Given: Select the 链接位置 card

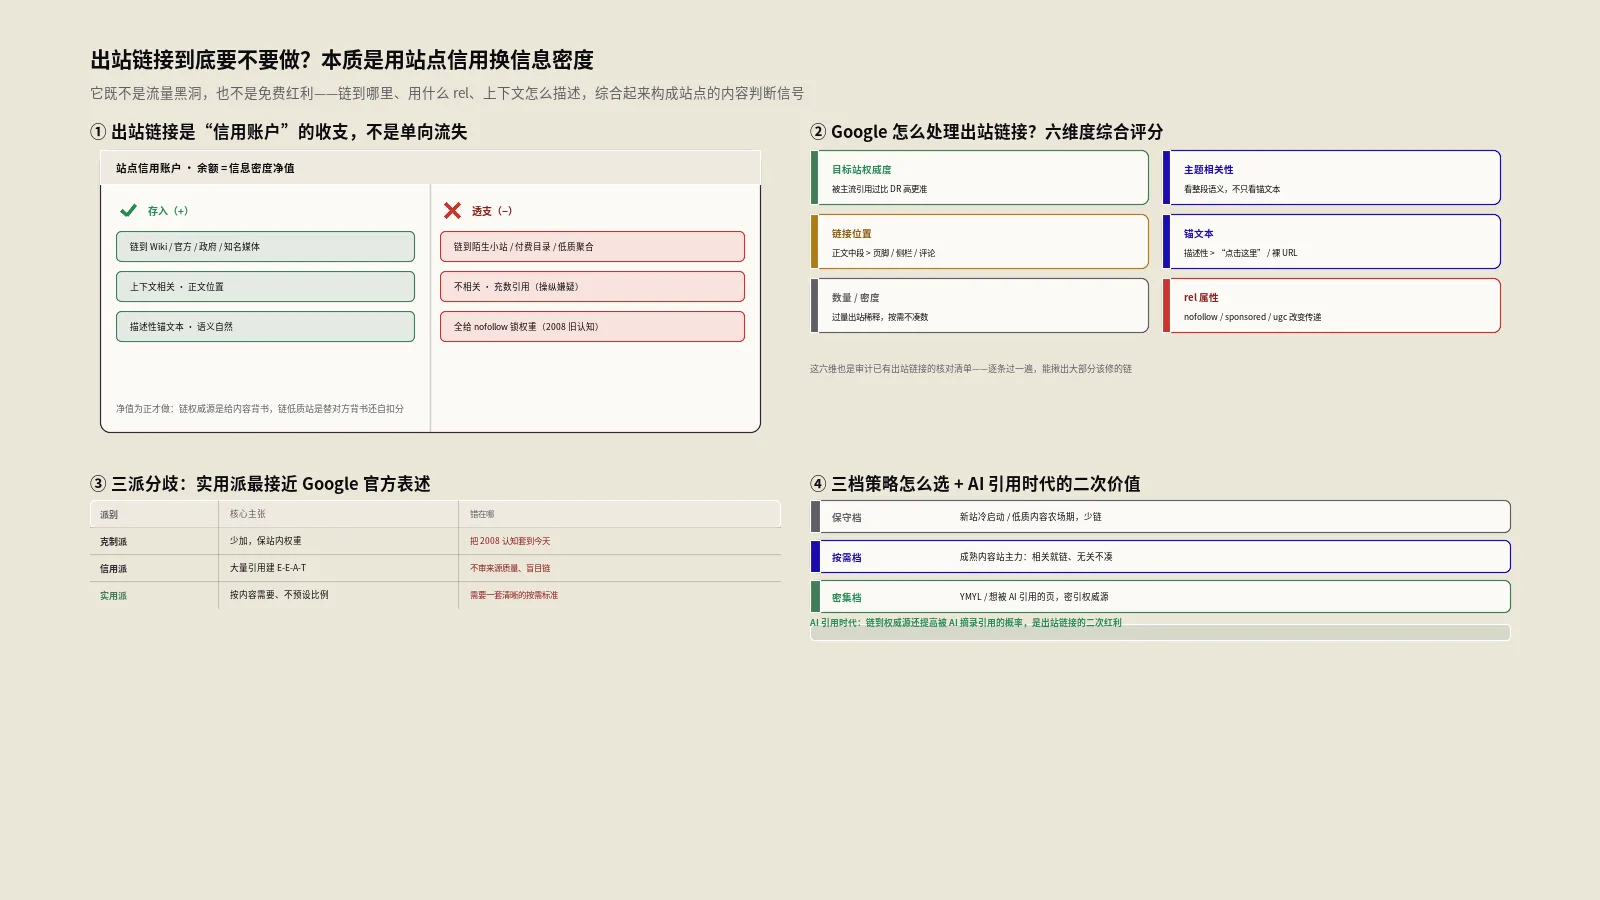Looking at the screenshot, I should pyautogui.click(x=979, y=242).
